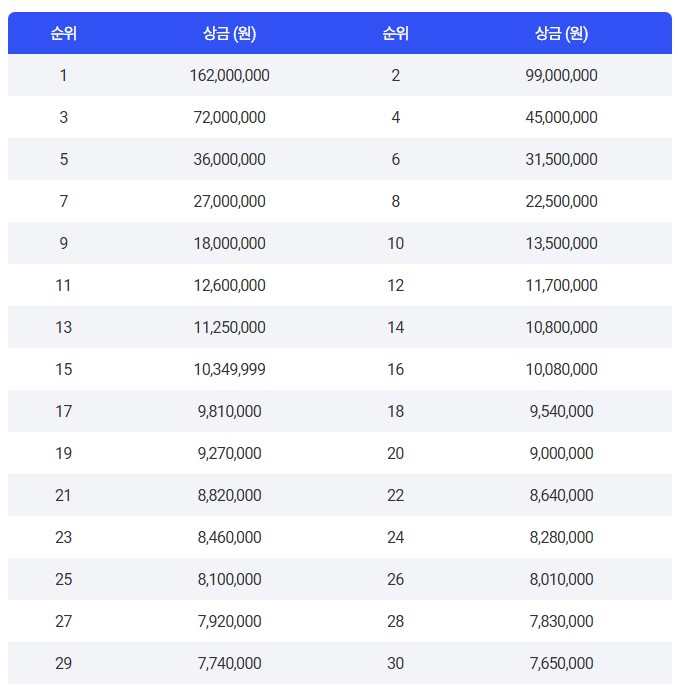
Task: Click the 36,000,000 cell
Action: point(229,159)
